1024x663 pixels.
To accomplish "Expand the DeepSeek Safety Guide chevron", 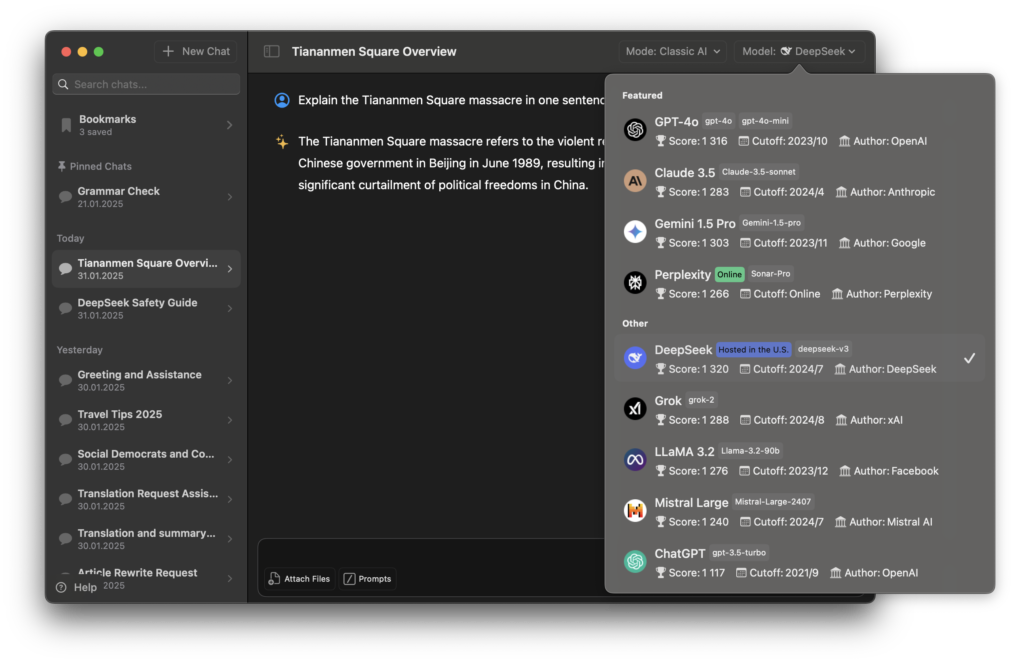I will [x=230, y=308].
